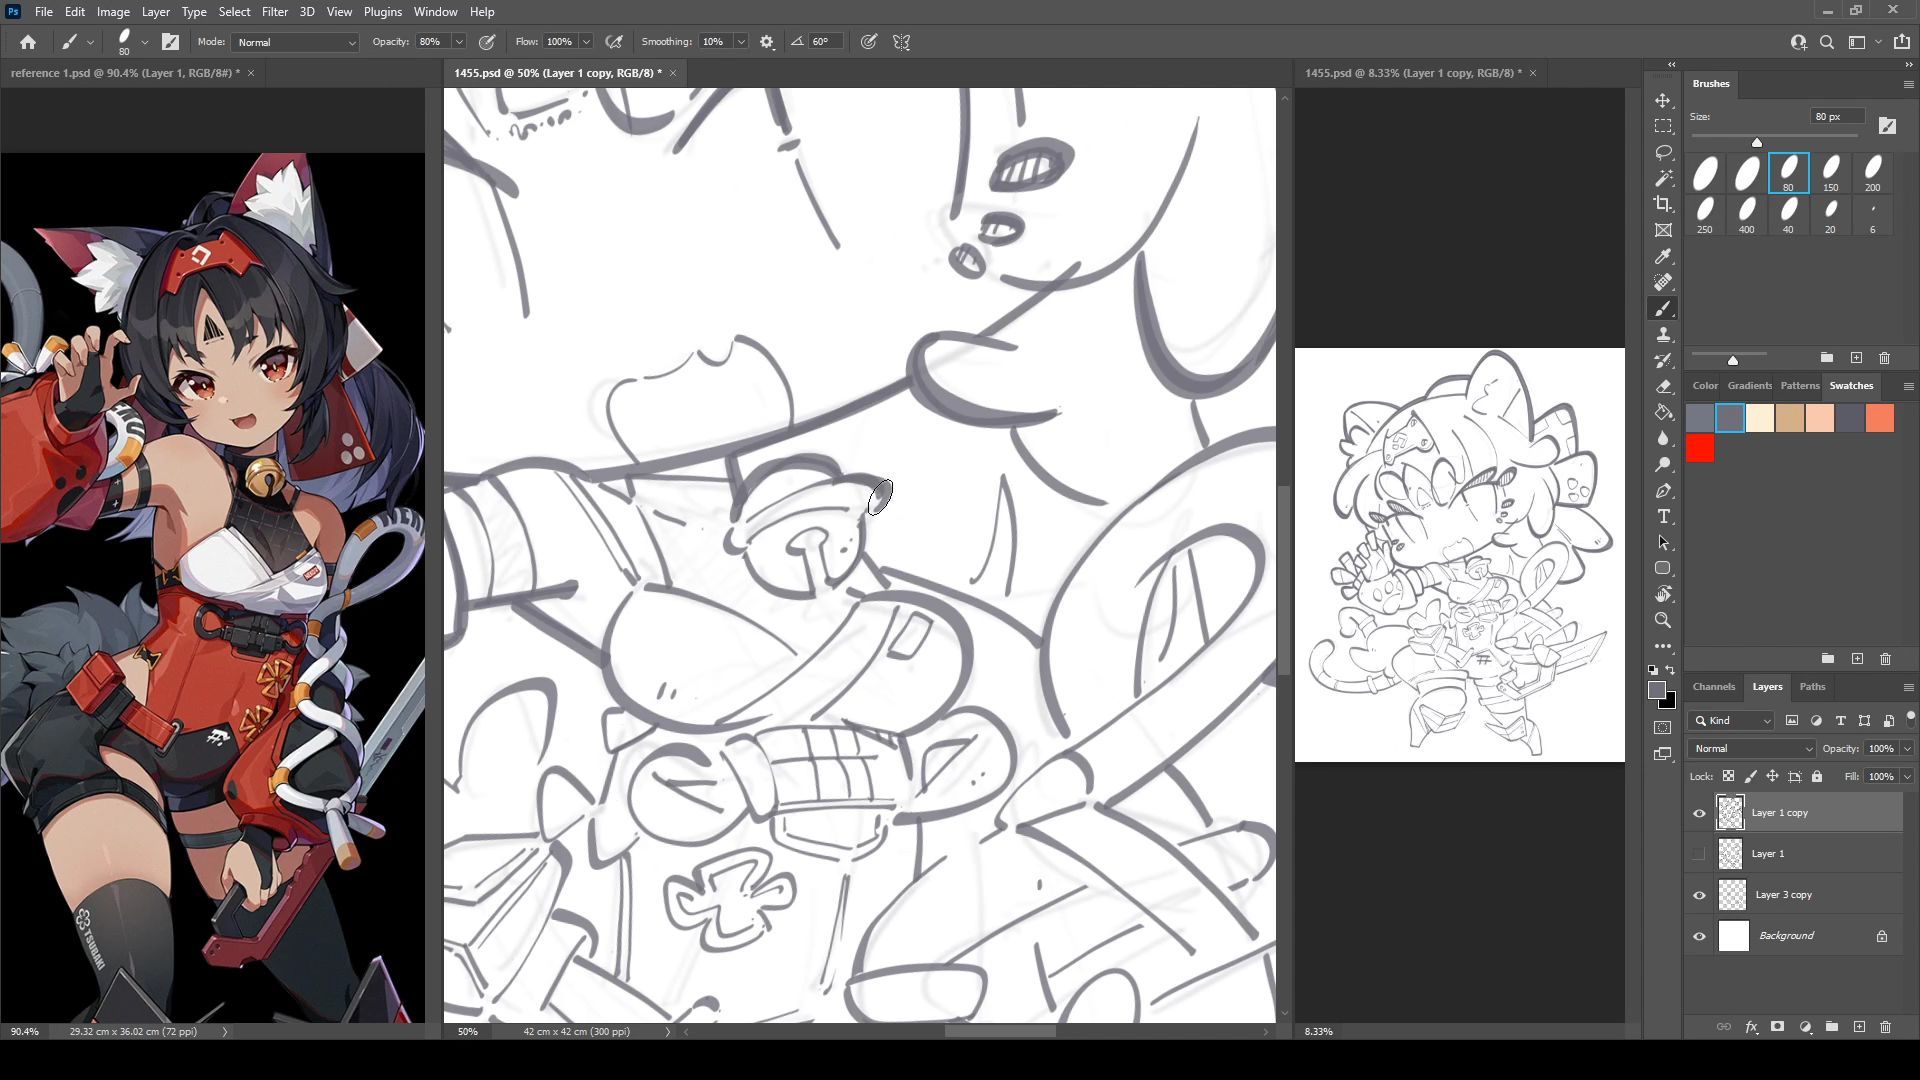1920x1080 pixels.
Task: Toggle airbrush-style build-up effects
Action: 614,42
